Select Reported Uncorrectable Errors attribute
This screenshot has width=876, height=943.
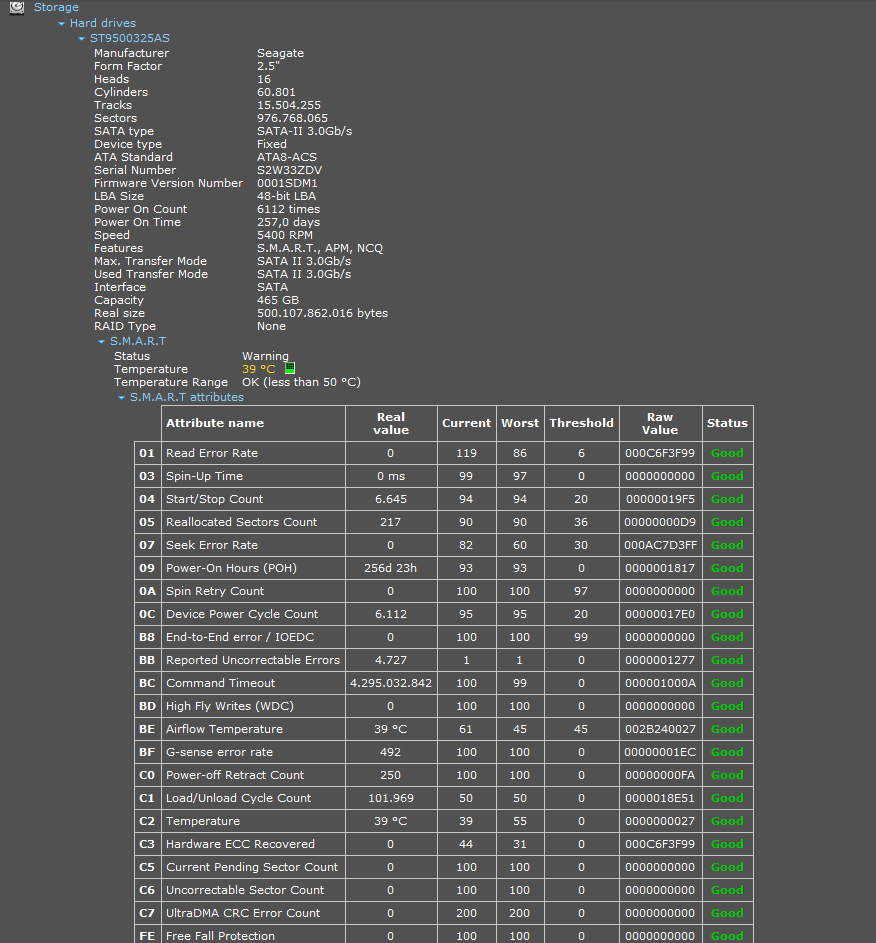[253, 660]
